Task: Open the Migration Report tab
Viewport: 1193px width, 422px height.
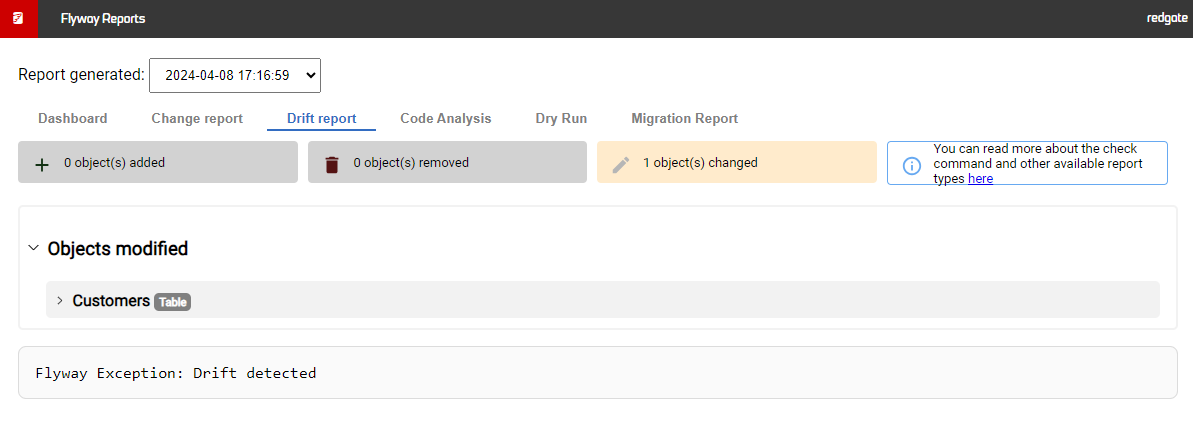Action: pyautogui.click(x=685, y=119)
